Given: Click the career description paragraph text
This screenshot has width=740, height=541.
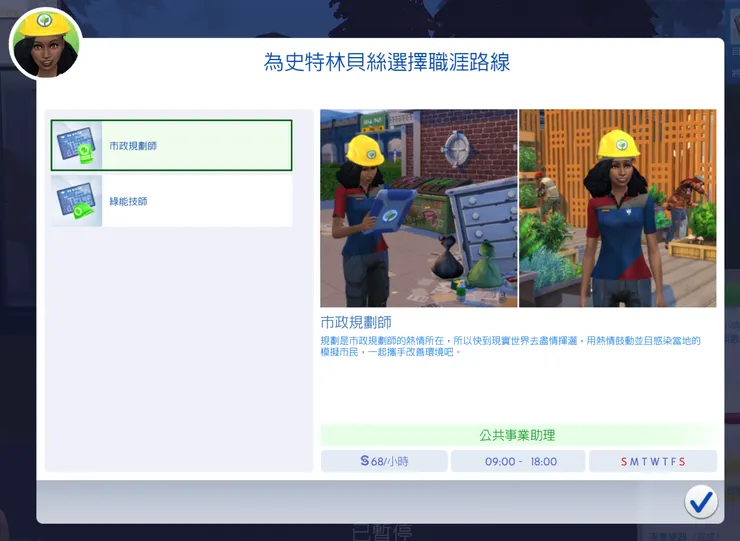Looking at the screenshot, I should pos(511,346).
